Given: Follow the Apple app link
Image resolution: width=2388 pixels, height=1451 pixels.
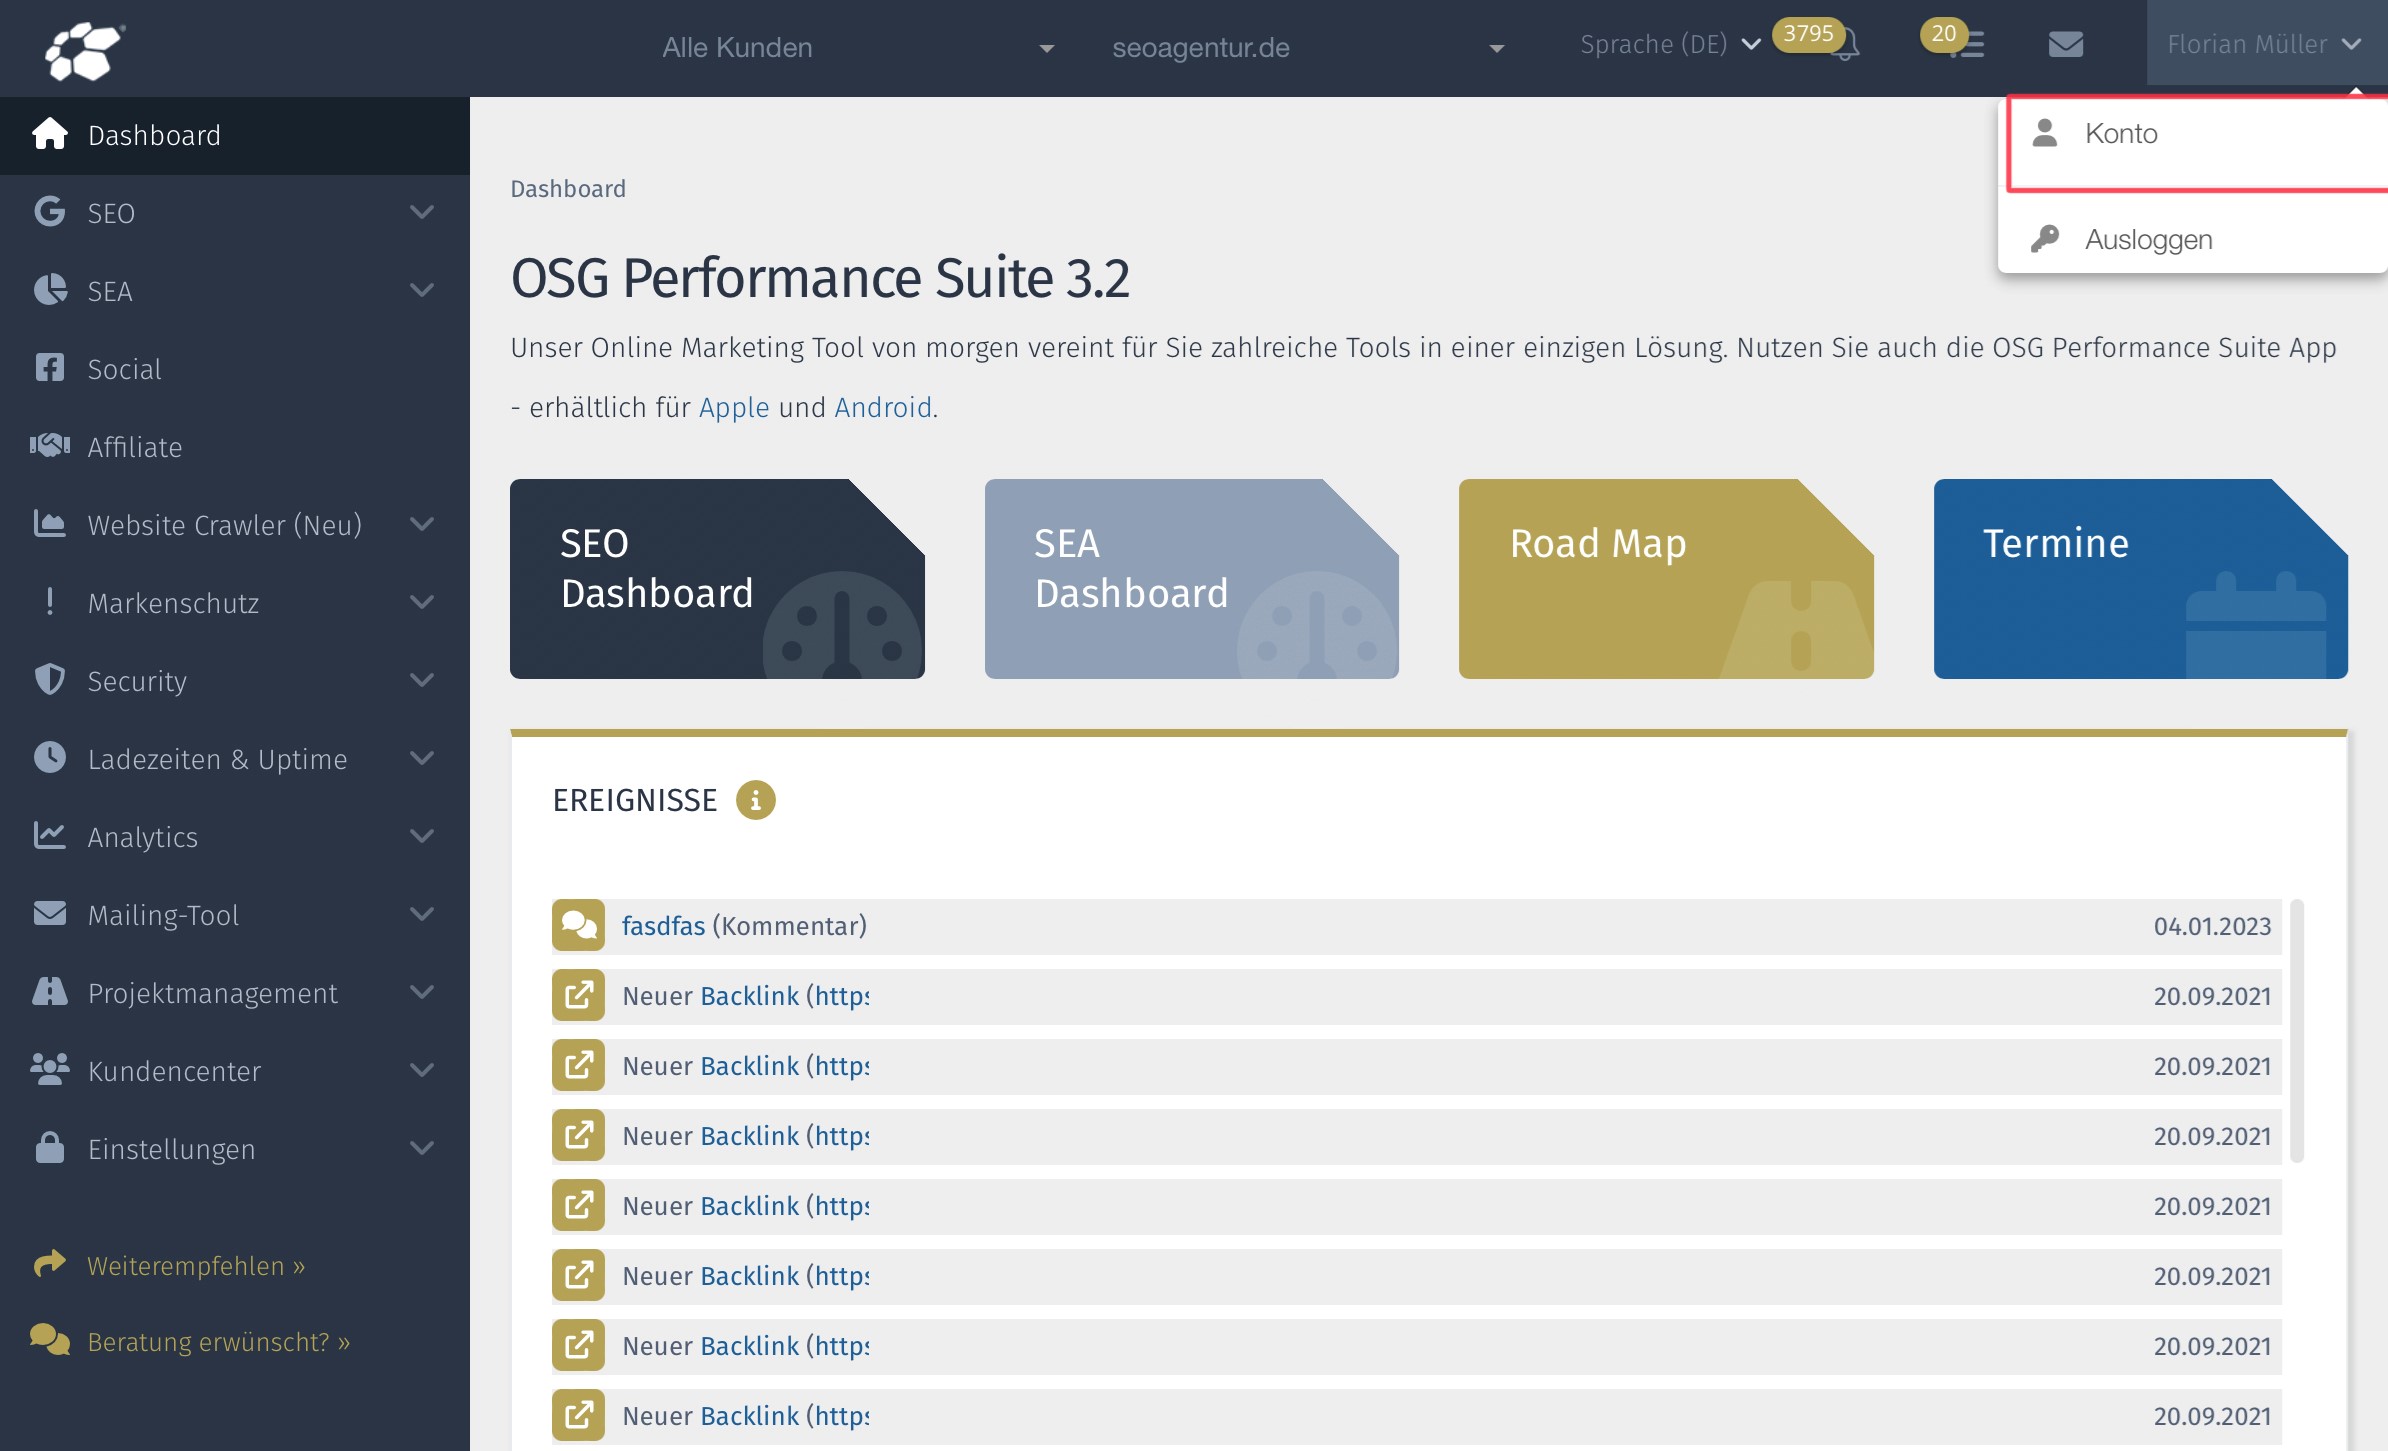Looking at the screenshot, I should point(734,407).
